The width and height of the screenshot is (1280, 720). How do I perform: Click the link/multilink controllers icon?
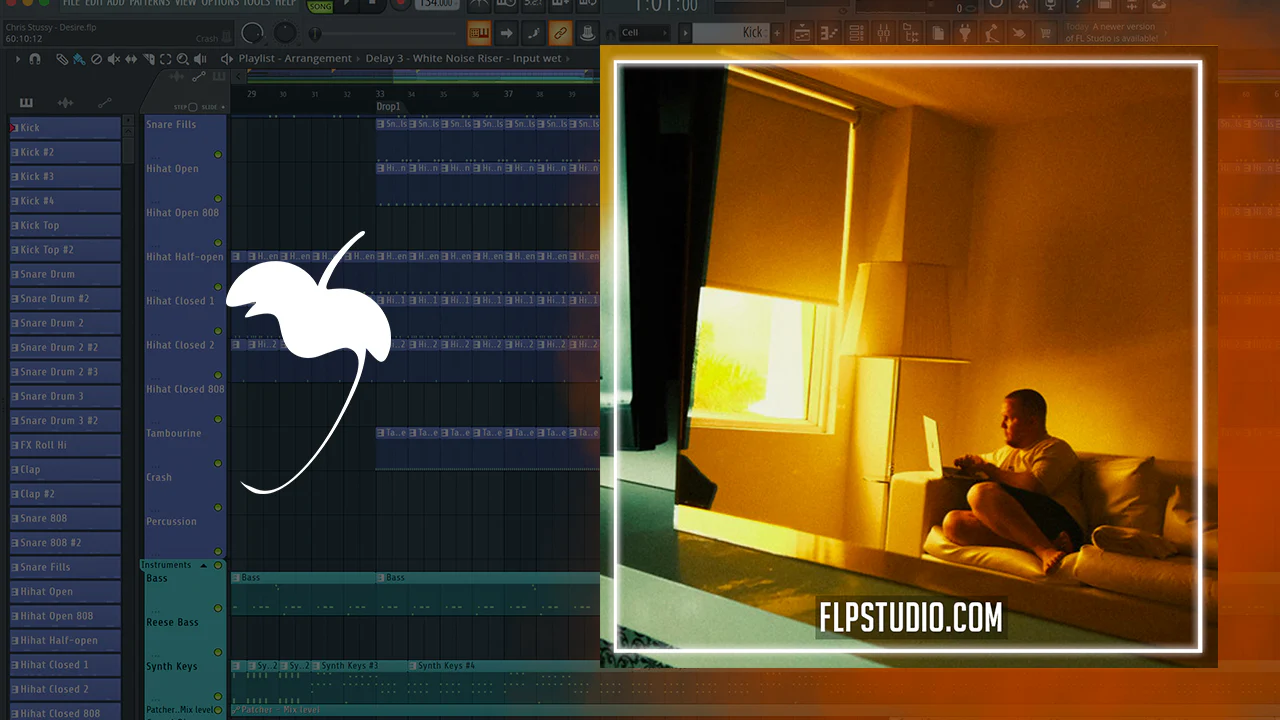pos(560,33)
